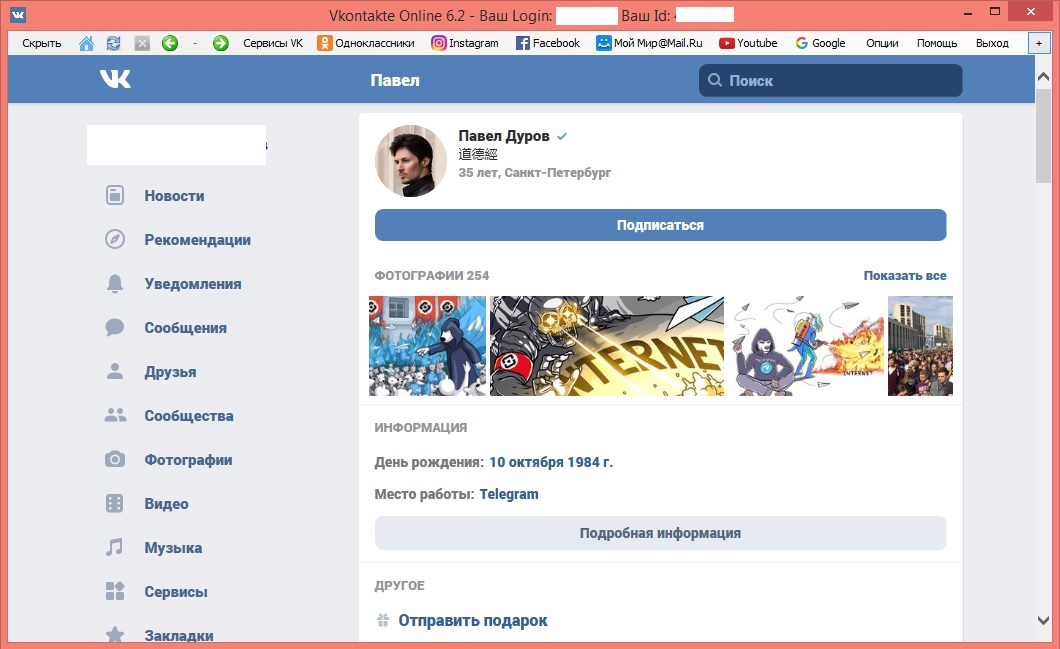Click the Vkontakte Online app icon in title bar
This screenshot has height=649, width=1060.
(x=18, y=14)
